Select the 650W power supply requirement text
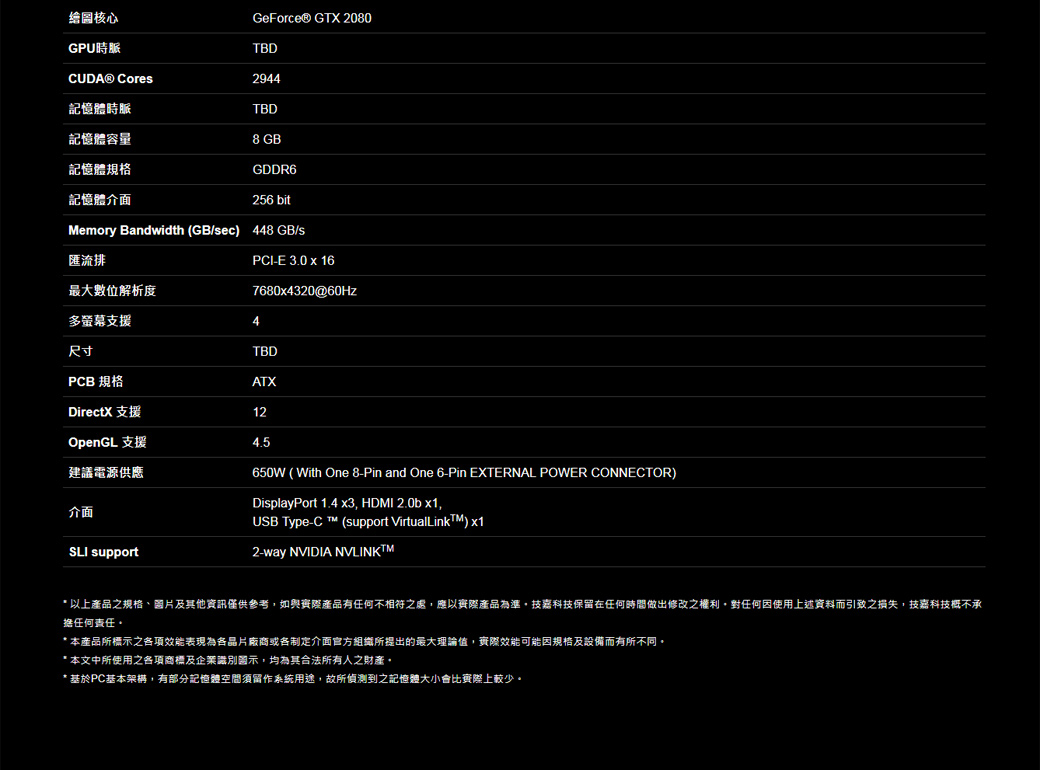The image size is (1040, 770). 464,472
